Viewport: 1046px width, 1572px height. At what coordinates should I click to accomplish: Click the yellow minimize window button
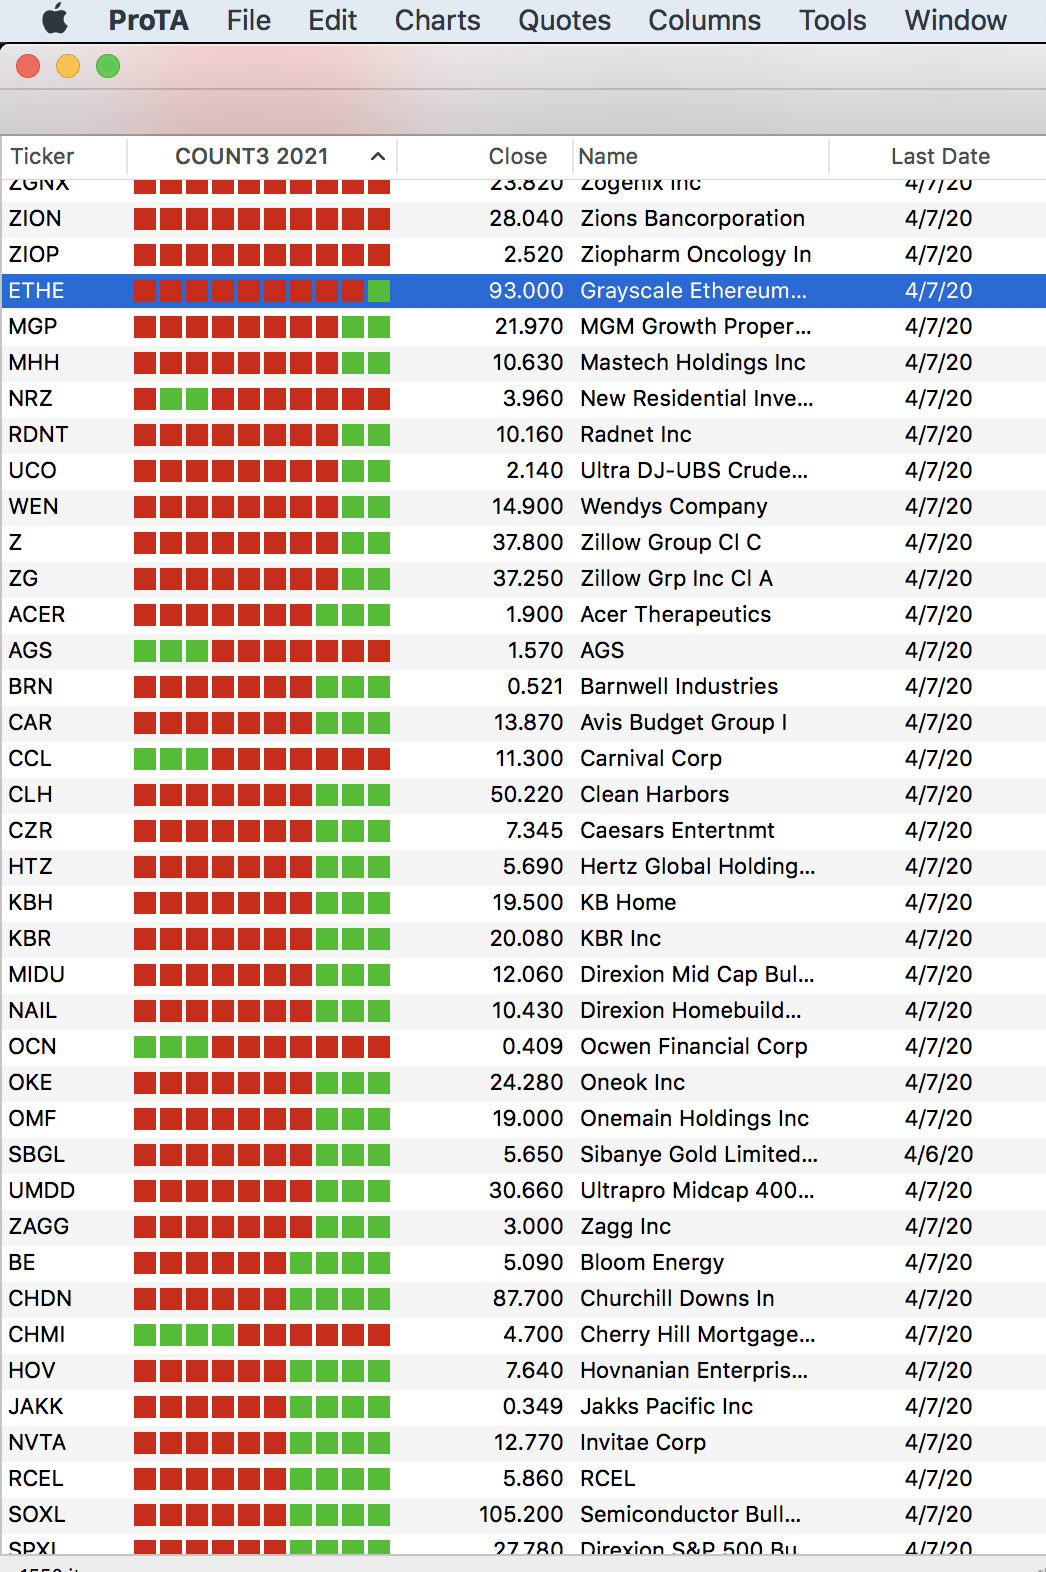(68, 66)
